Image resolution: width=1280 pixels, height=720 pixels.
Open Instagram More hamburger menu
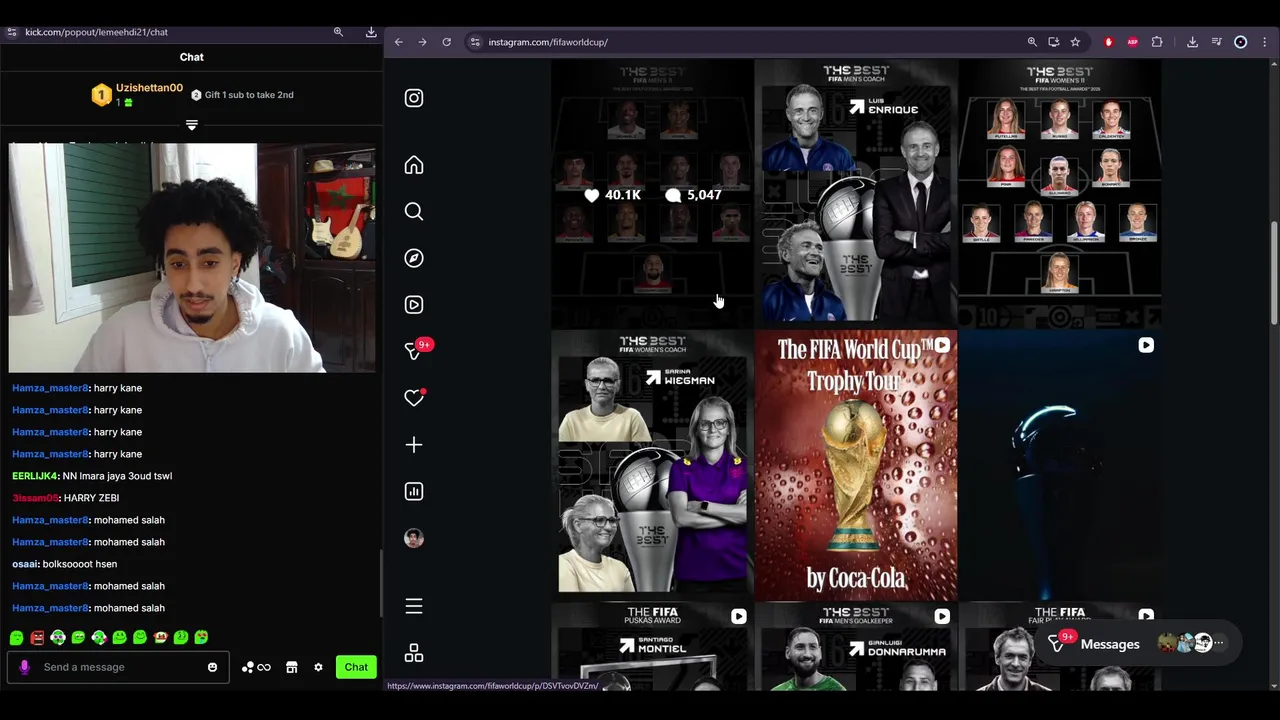click(x=414, y=606)
